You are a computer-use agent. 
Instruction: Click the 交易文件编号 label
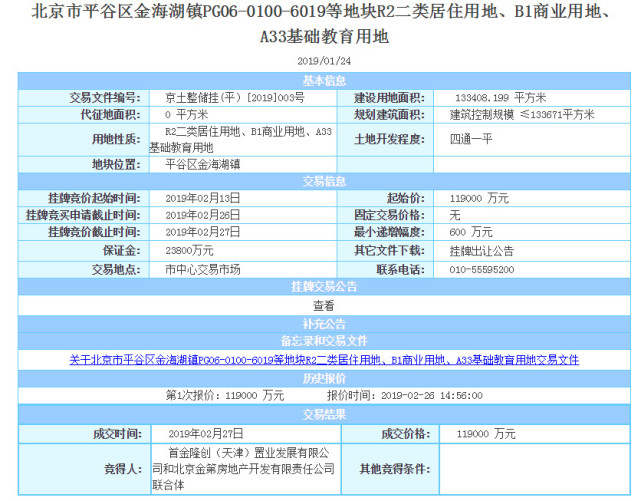tap(105, 98)
